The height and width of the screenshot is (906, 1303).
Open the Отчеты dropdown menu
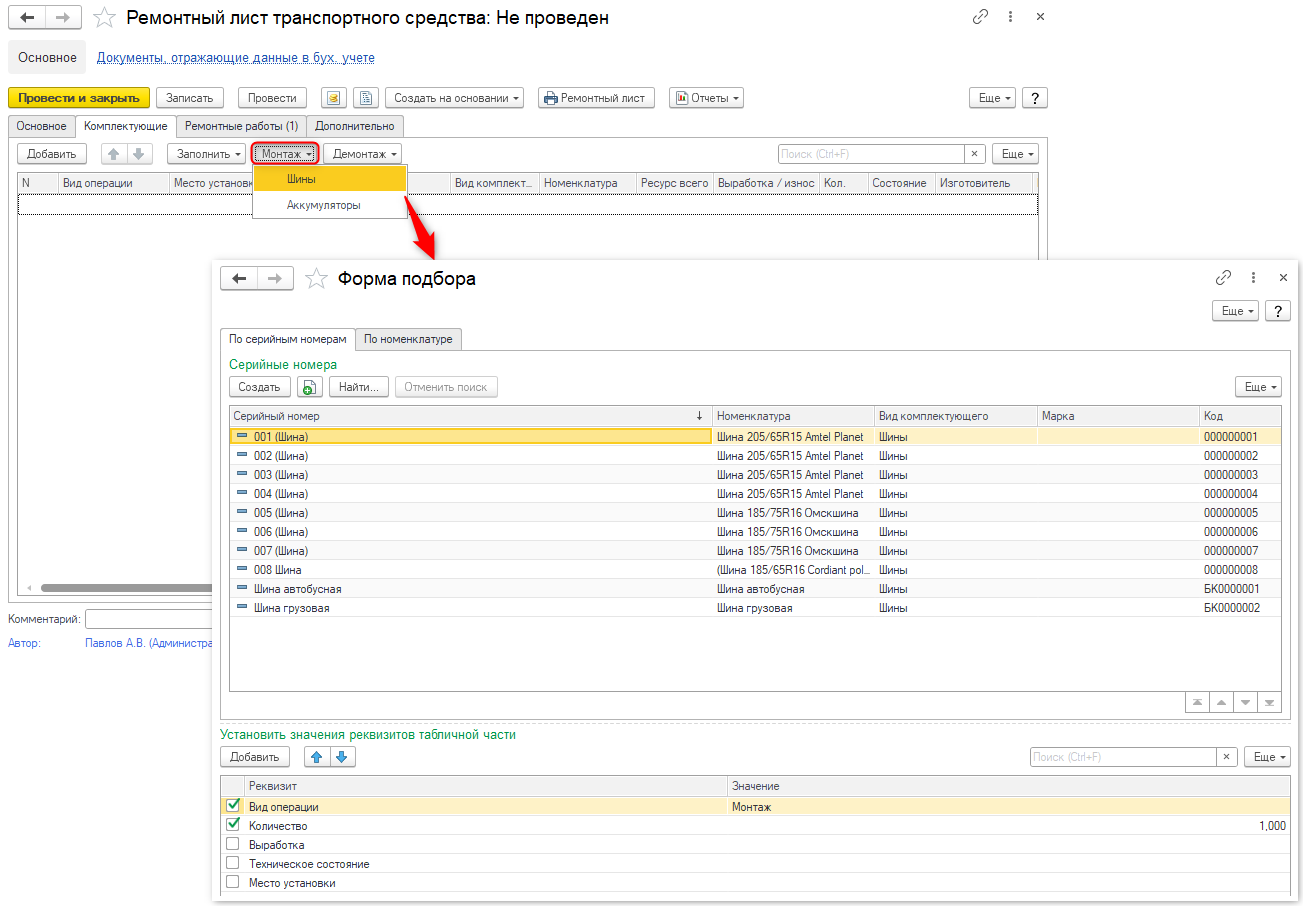pyautogui.click(x=706, y=98)
